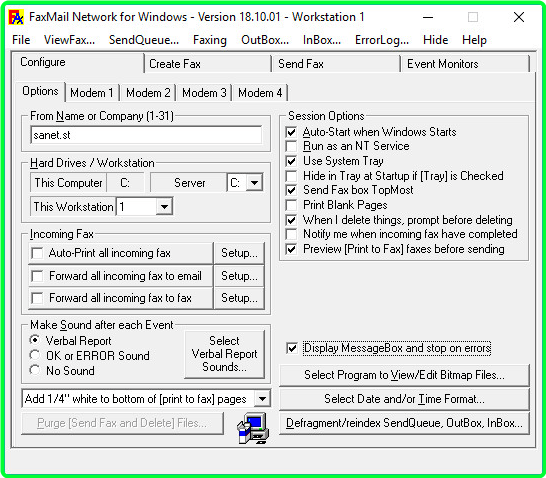The image size is (546, 478).
Task: Select the OK or ERROR Sound option
Action: (x=35, y=355)
